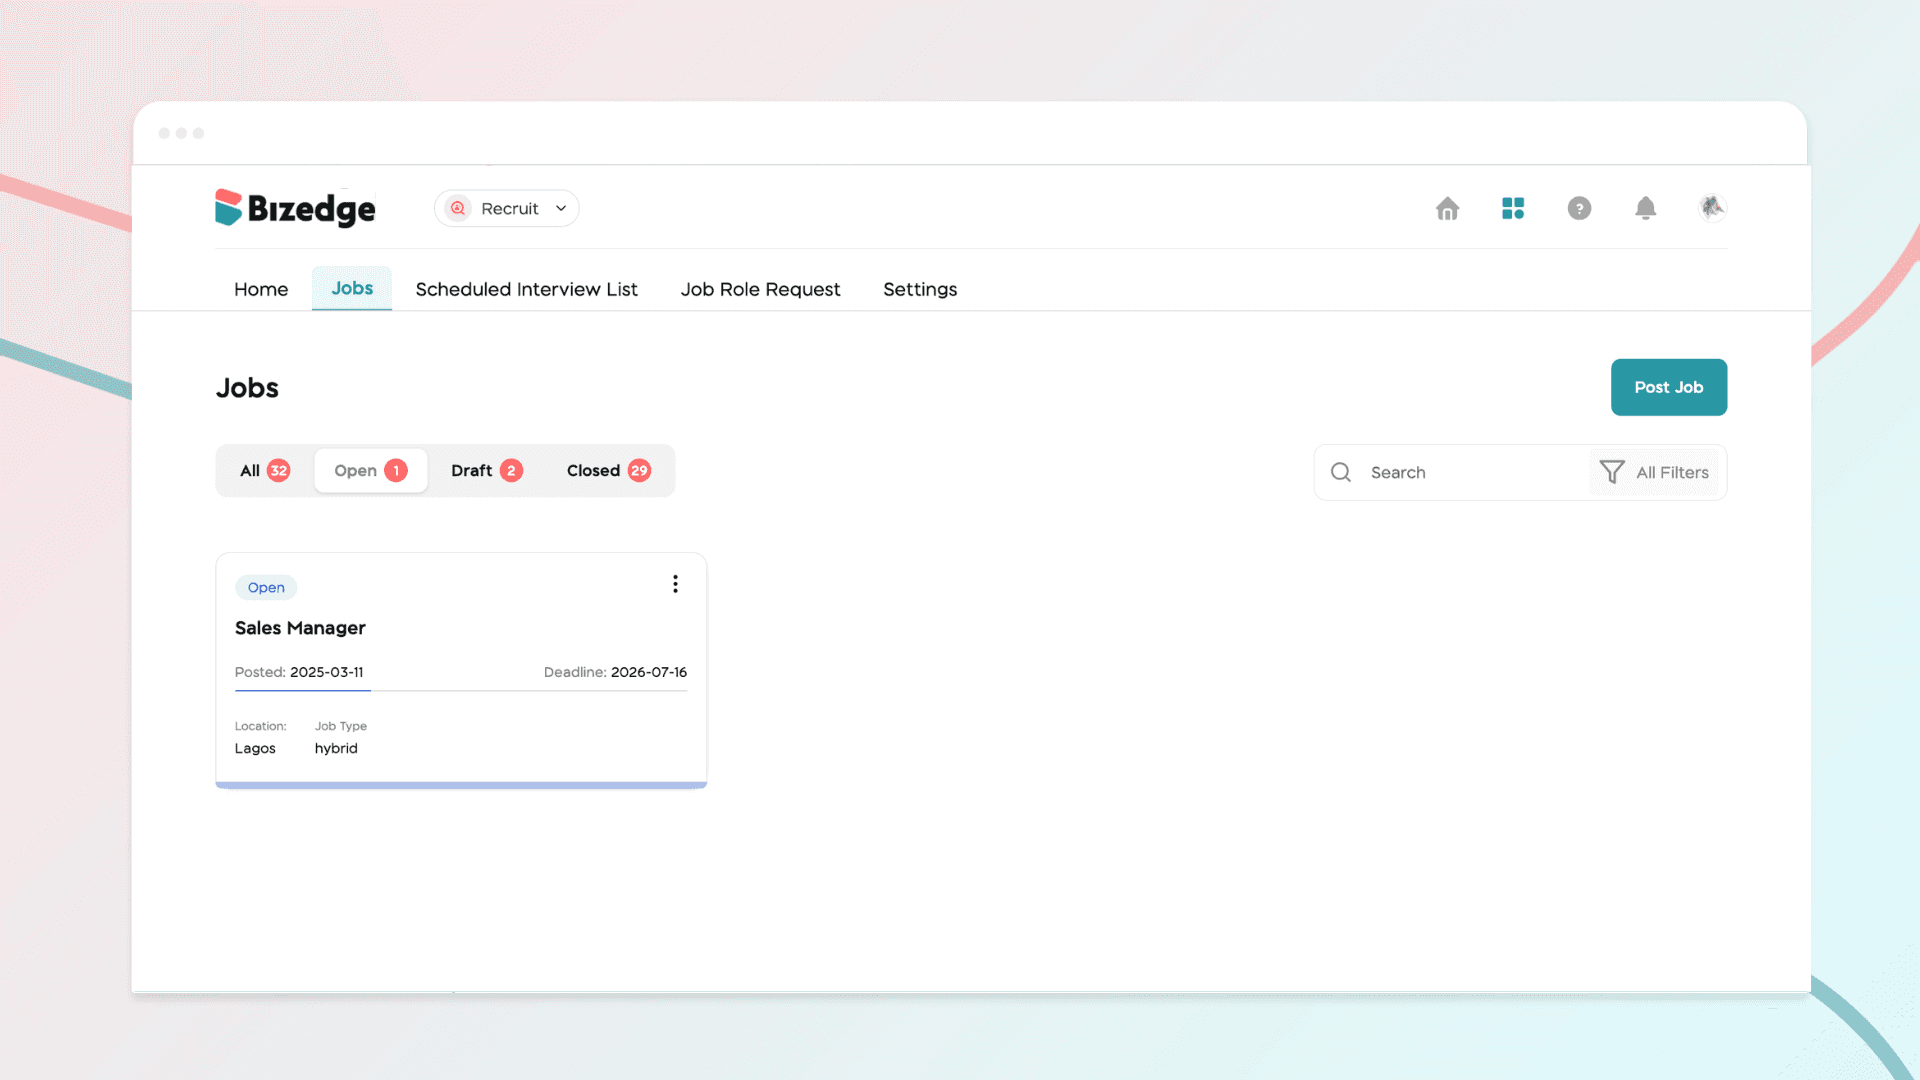The height and width of the screenshot is (1080, 1920).
Task: Click the Jobs page heading
Action: [247, 388]
